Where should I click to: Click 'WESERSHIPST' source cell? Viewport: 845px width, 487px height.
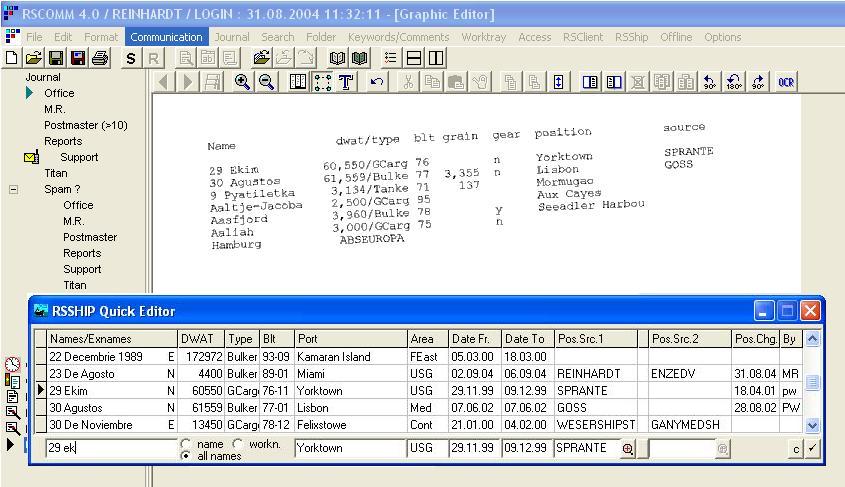[x=595, y=425]
